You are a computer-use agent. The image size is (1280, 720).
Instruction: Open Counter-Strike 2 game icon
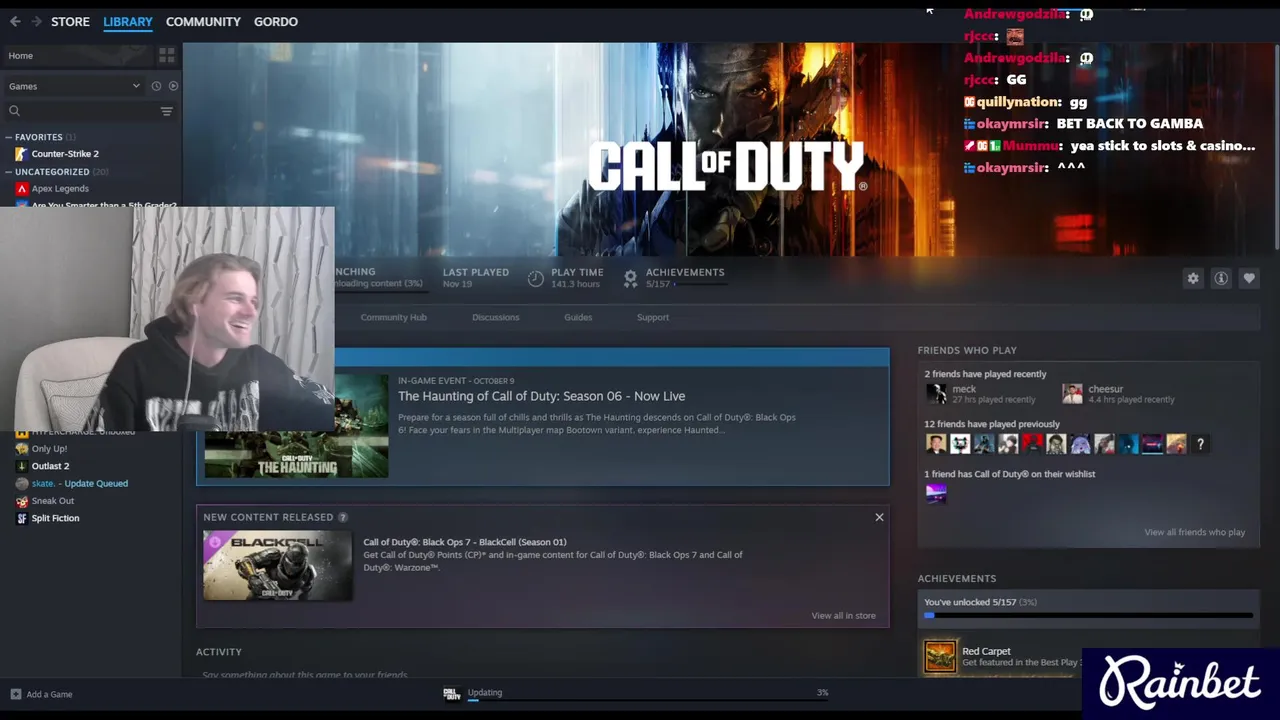21,154
